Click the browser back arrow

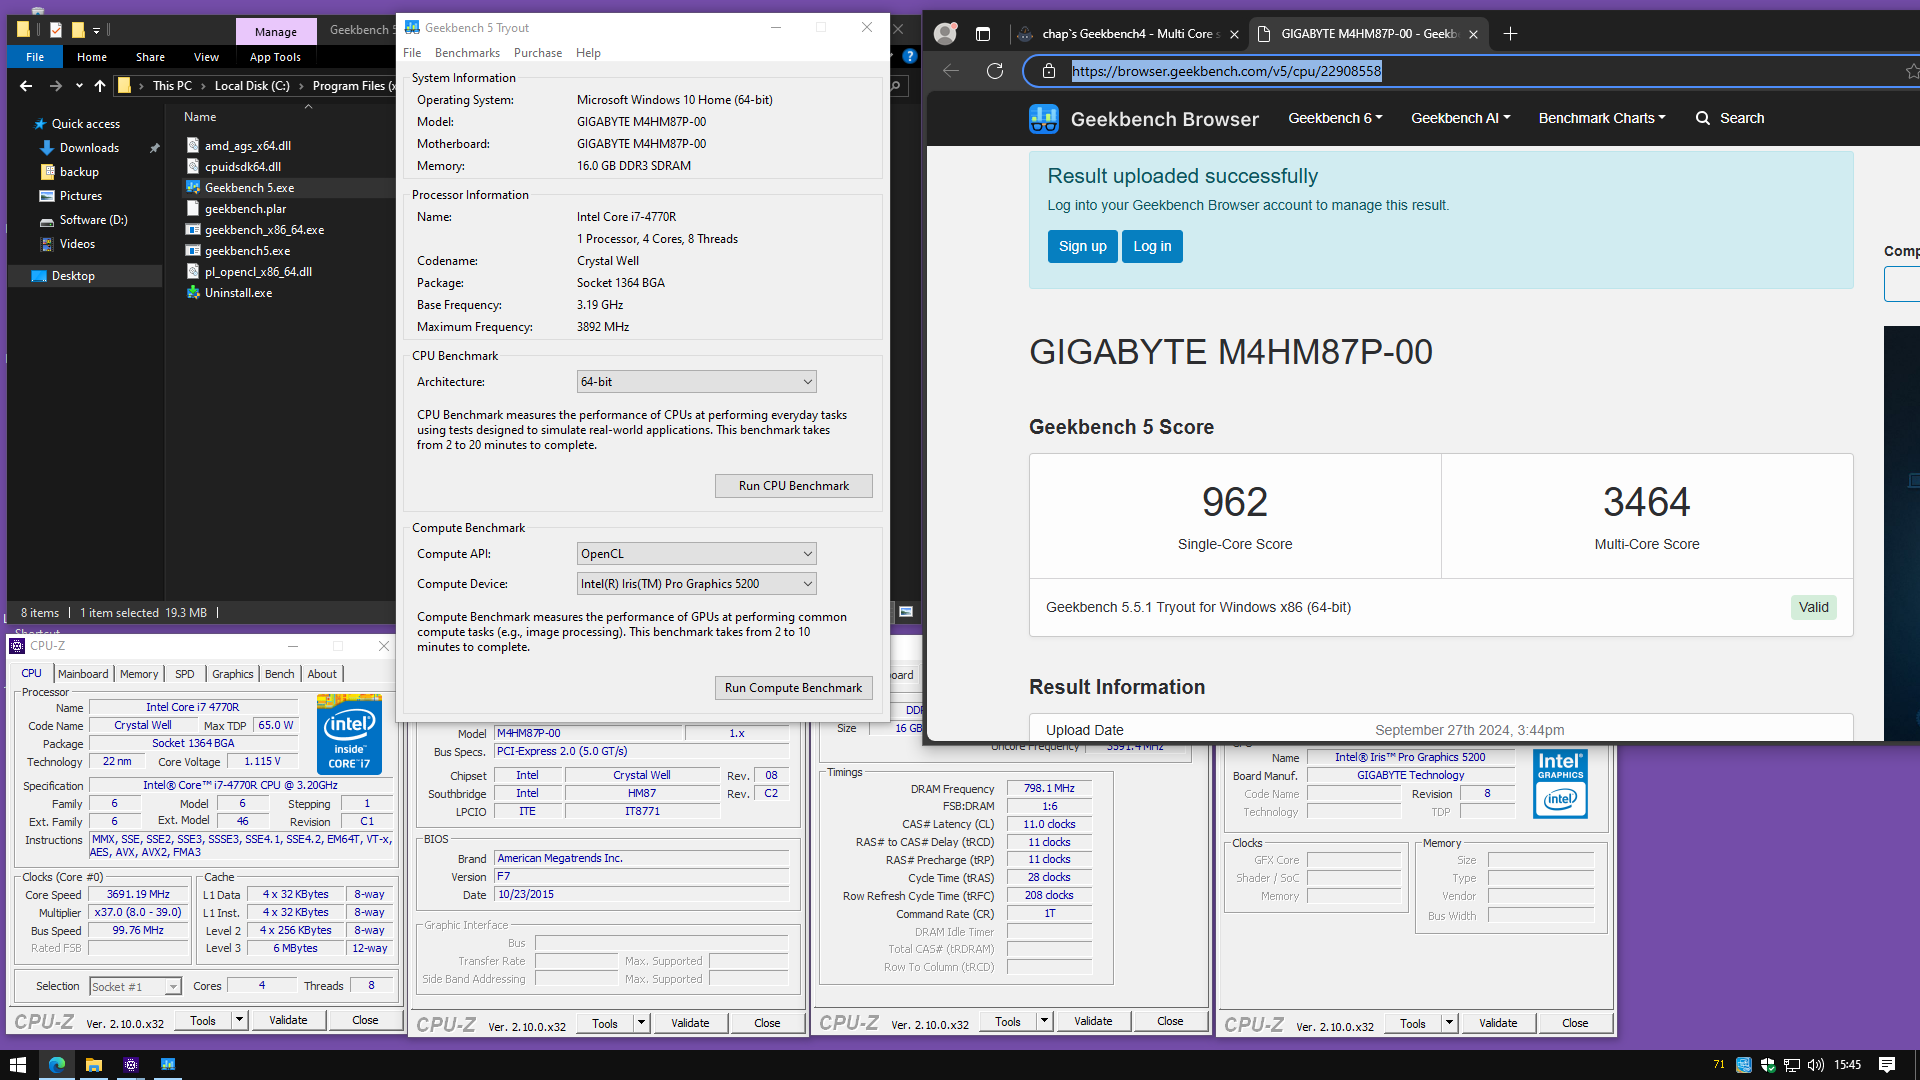pos(950,71)
